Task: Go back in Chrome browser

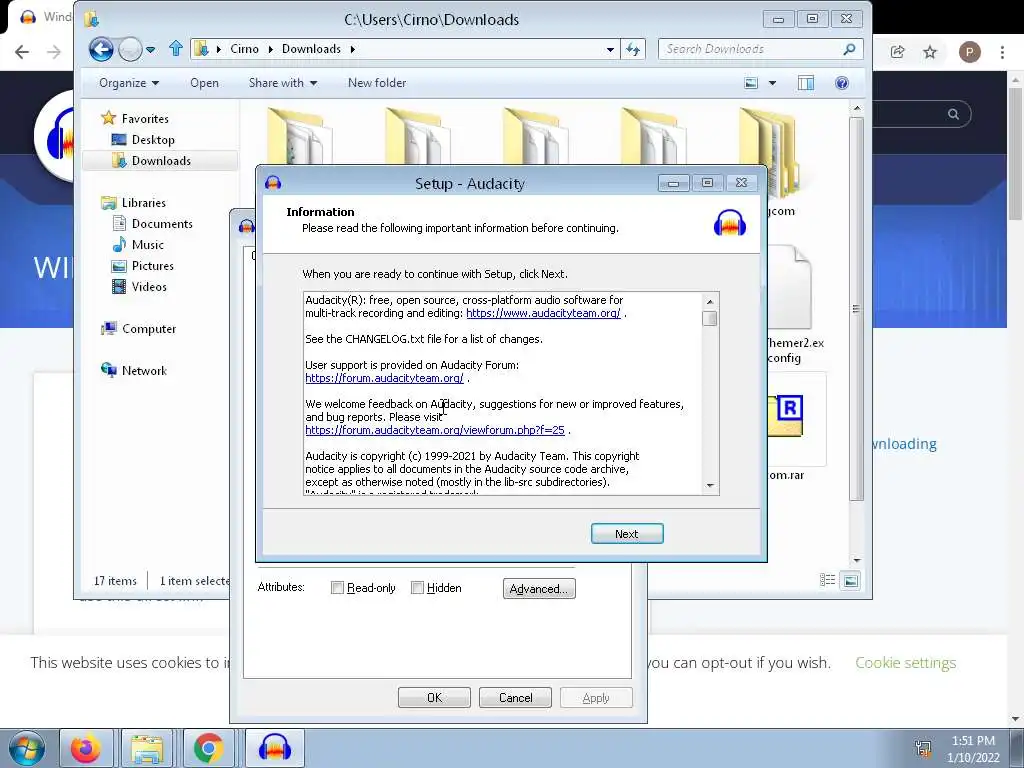Action: pos(22,52)
